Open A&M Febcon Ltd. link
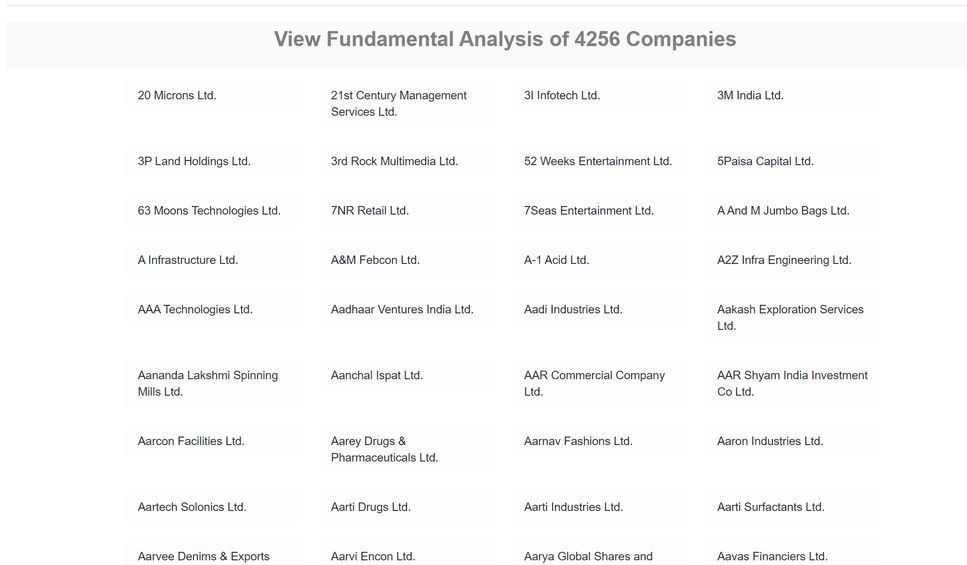This screenshot has width=967, height=565. click(x=375, y=260)
